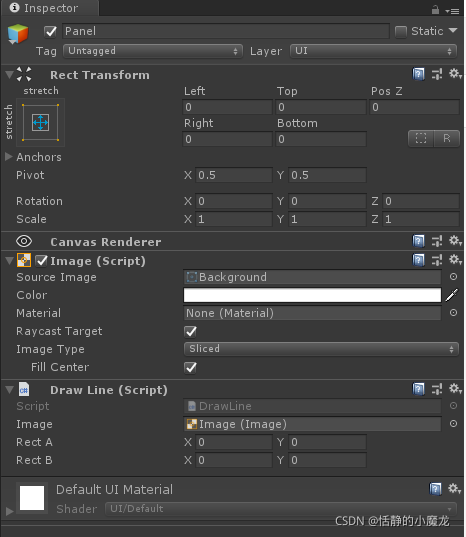
Task: Open the Image Type Sliced dropdown
Action: (x=321, y=349)
